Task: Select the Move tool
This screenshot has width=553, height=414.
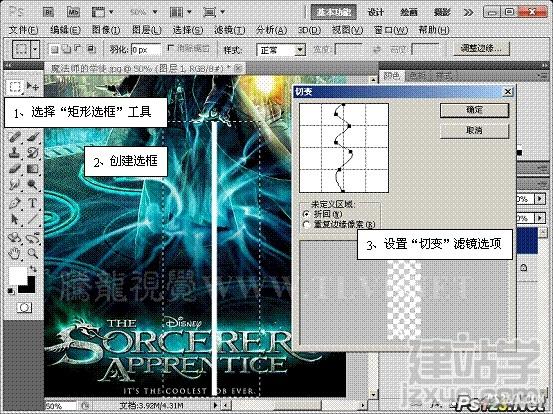Action: 33,86
